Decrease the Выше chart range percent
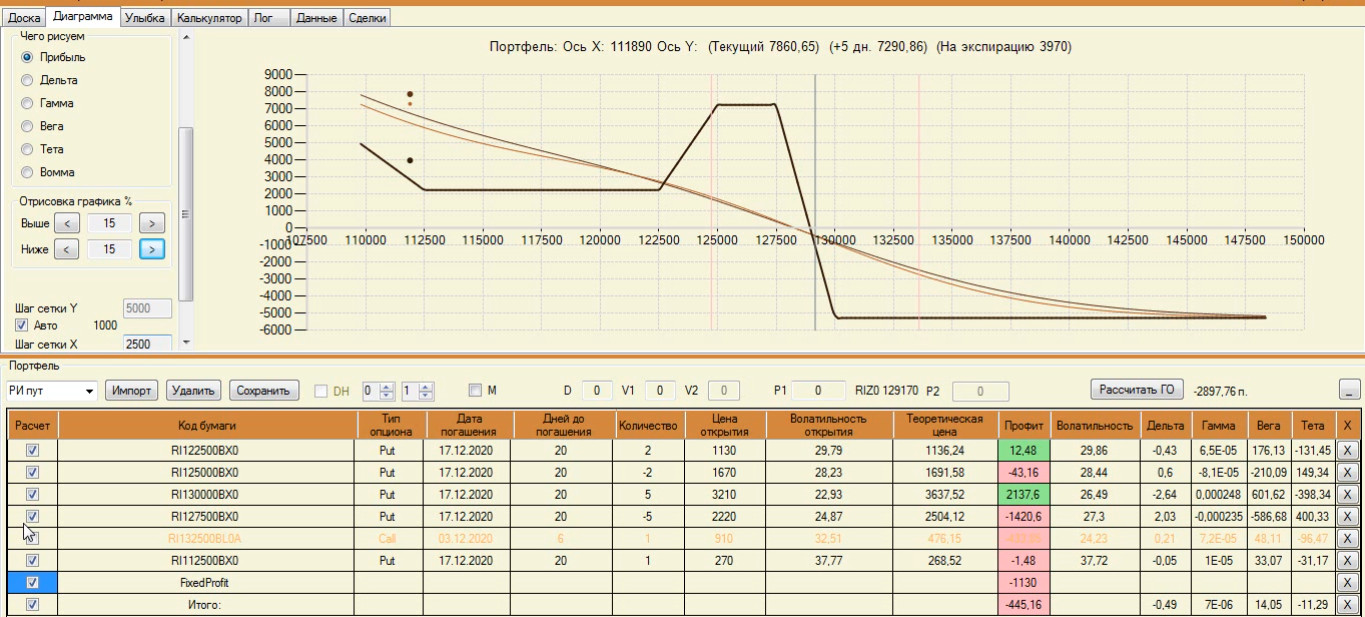 pyautogui.click(x=66, y=224)
